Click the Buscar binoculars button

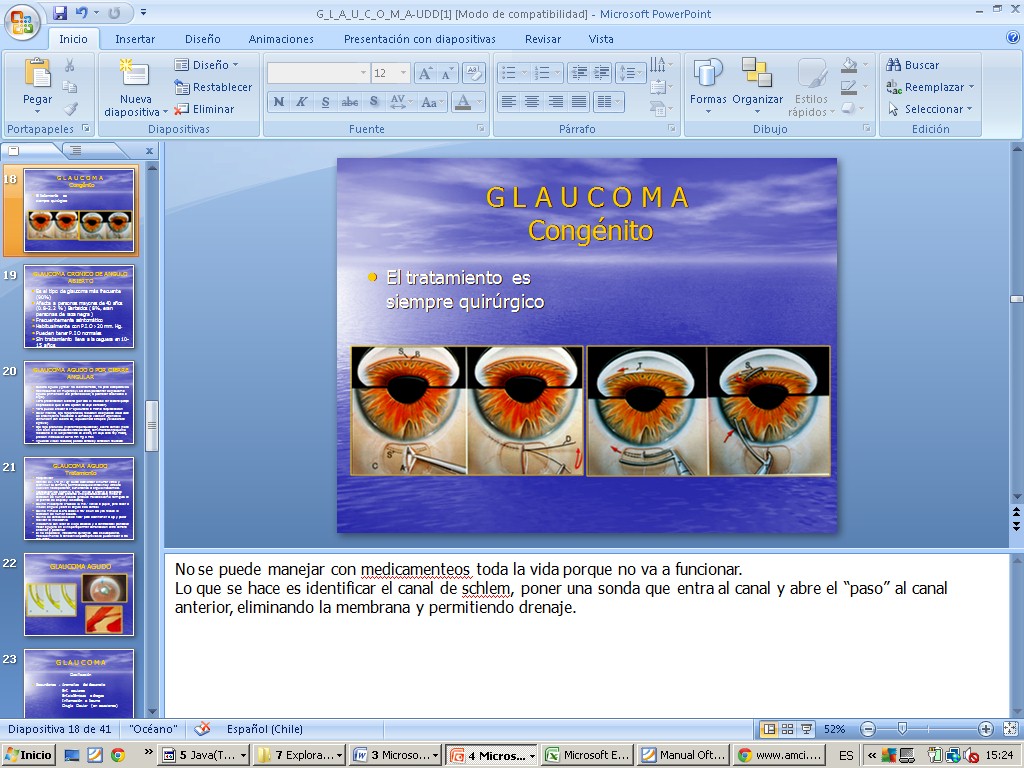(x=912, y=65)
